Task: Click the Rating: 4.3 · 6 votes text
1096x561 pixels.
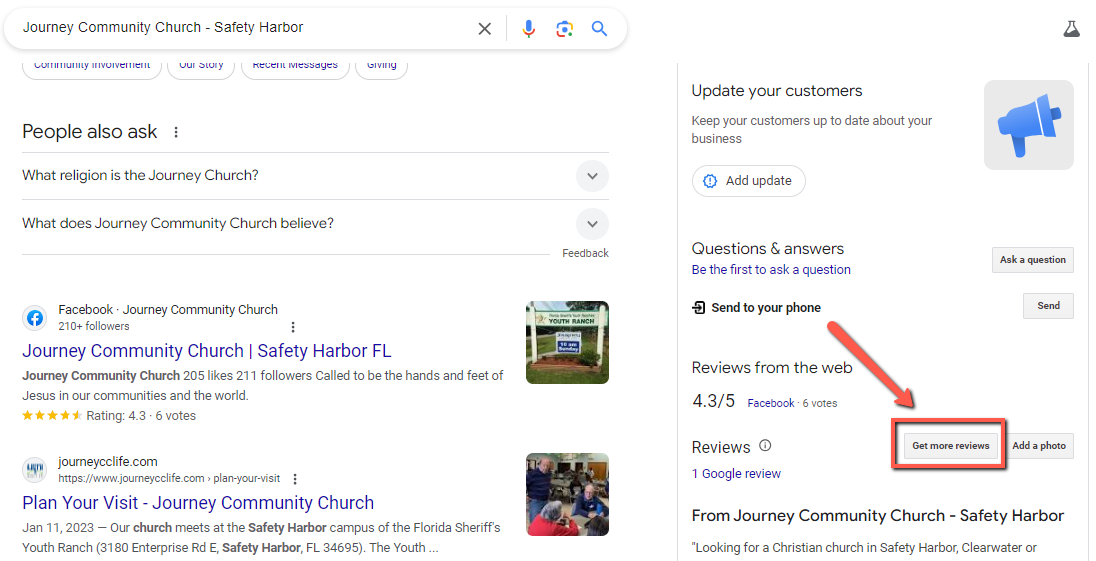Action: [x=141, y=416]
